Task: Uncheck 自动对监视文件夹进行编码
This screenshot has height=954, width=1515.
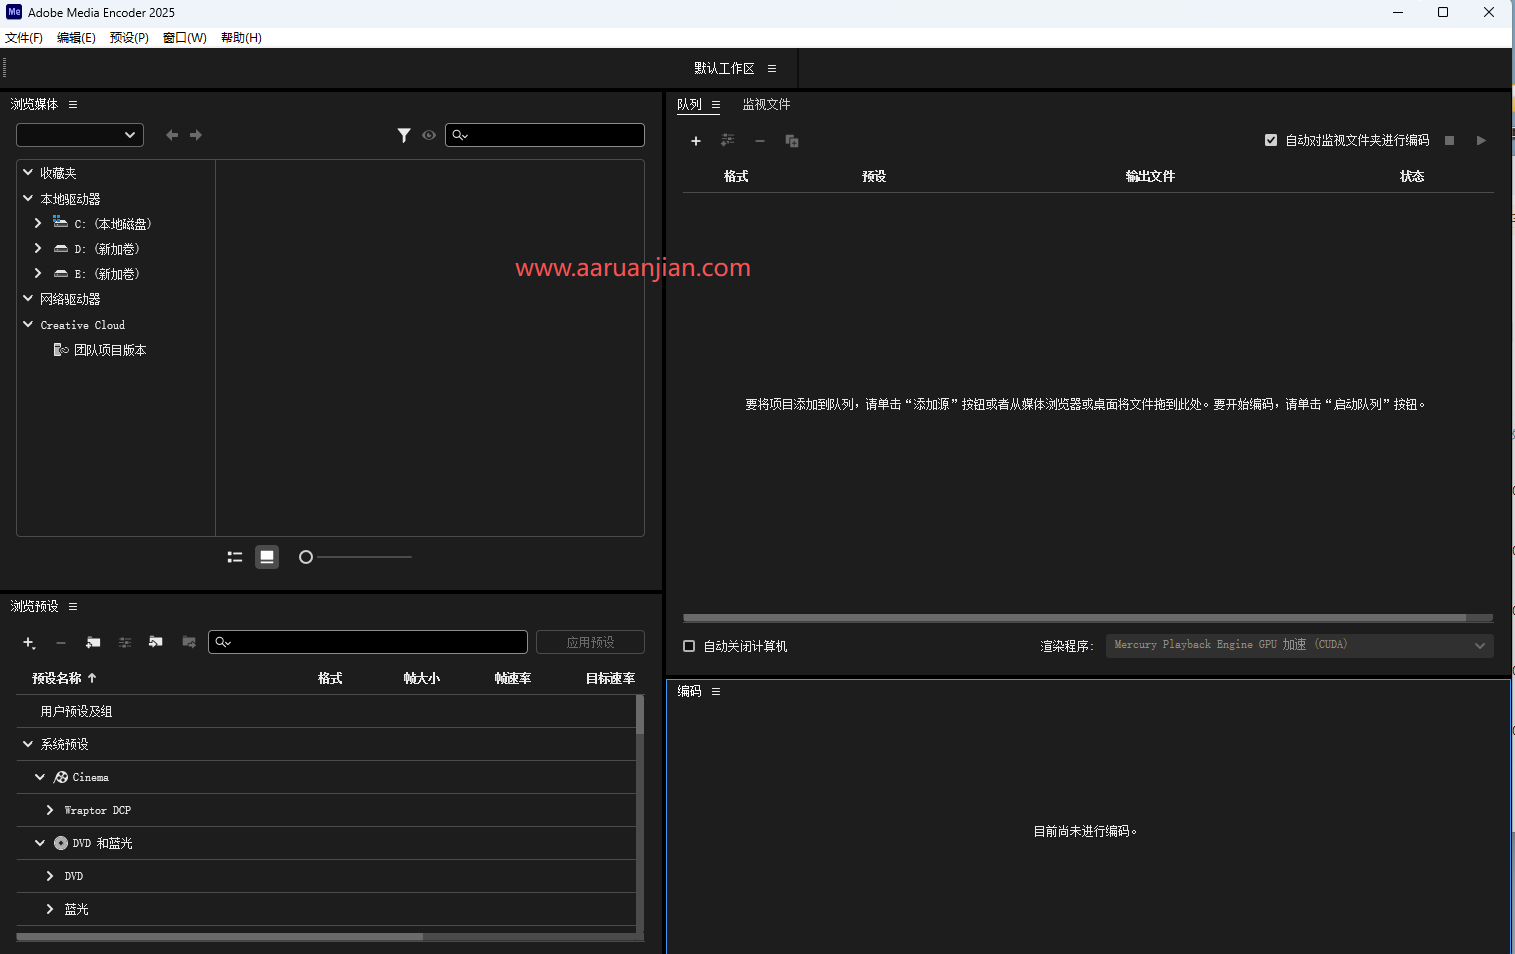Action: [x=1273, y=140]
